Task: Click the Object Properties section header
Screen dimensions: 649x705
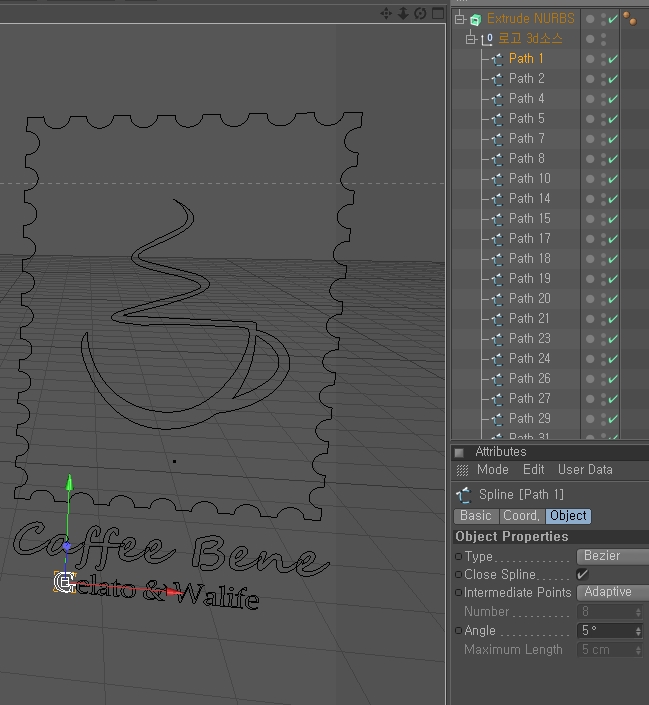Action: (550, 537)
